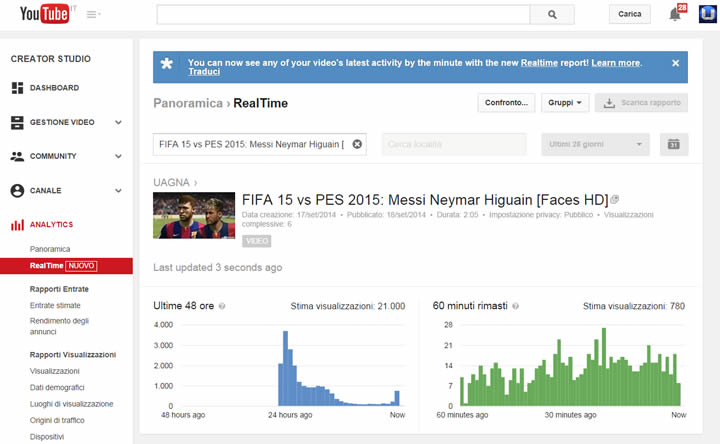This screenshot has width=720, height=444.
Task: Open the account avatar menu
Action: (x=708, y=14)
